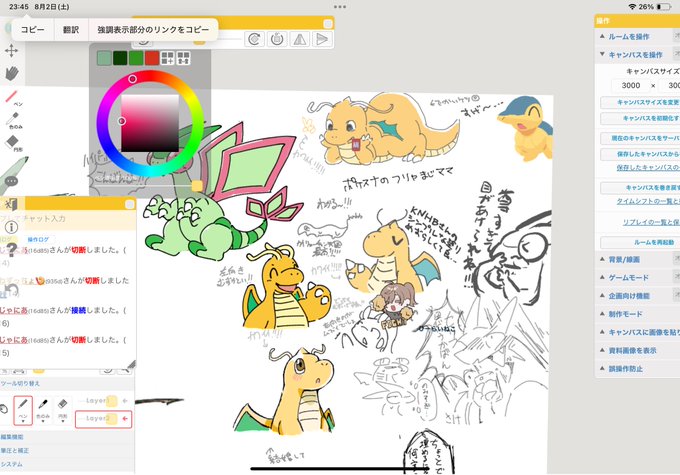Image resolution: width=680 pixels, height=475 pixels.
Task: Select the eyedropper tool in left sidebar
Action: pyautogui.click(x=13, y=119)
